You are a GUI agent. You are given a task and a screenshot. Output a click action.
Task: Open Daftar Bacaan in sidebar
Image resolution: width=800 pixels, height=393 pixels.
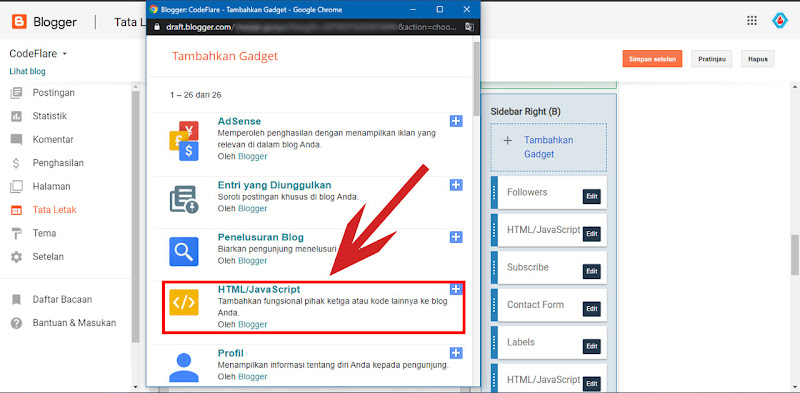[x=62, y=300]
